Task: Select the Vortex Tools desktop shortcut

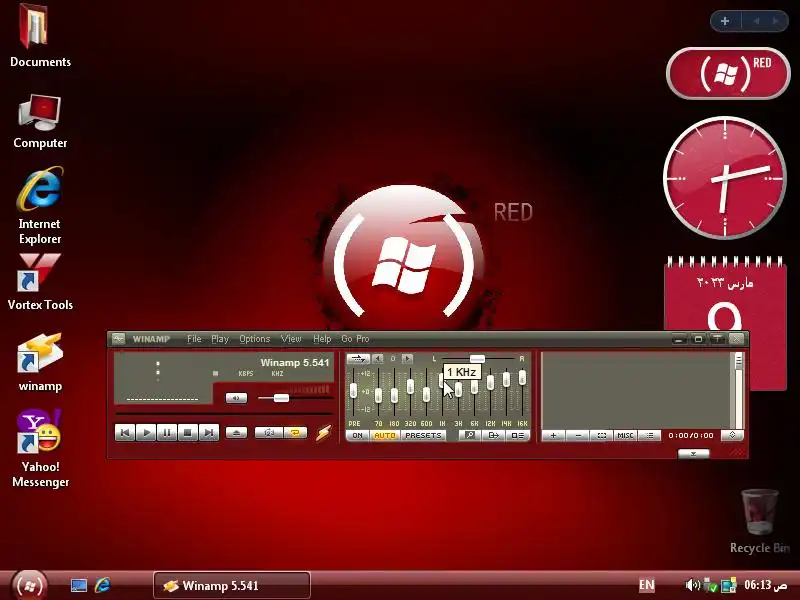Action: pyautogui.click(x=40, y=282)
